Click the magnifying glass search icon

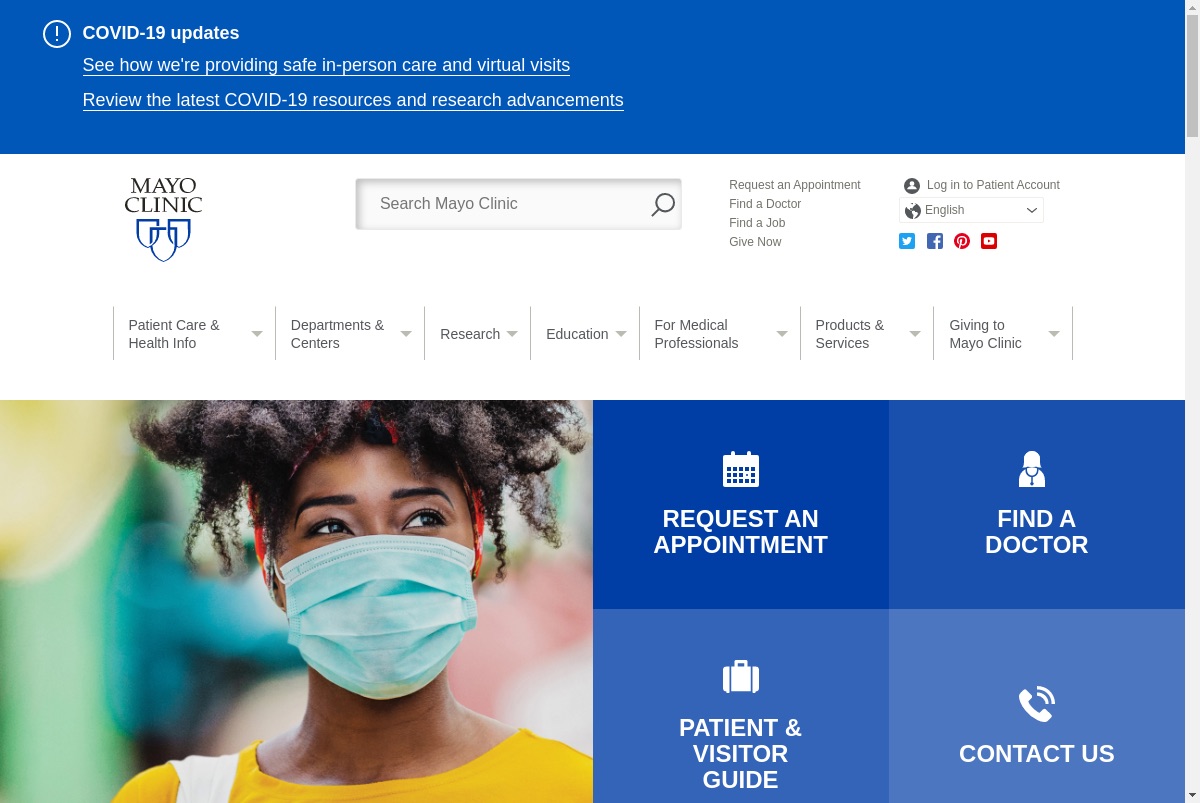coord(663,204)
